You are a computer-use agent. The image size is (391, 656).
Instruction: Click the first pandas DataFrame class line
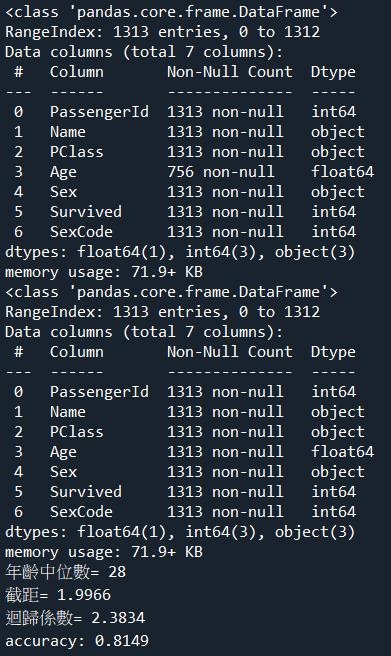(171, 12)
